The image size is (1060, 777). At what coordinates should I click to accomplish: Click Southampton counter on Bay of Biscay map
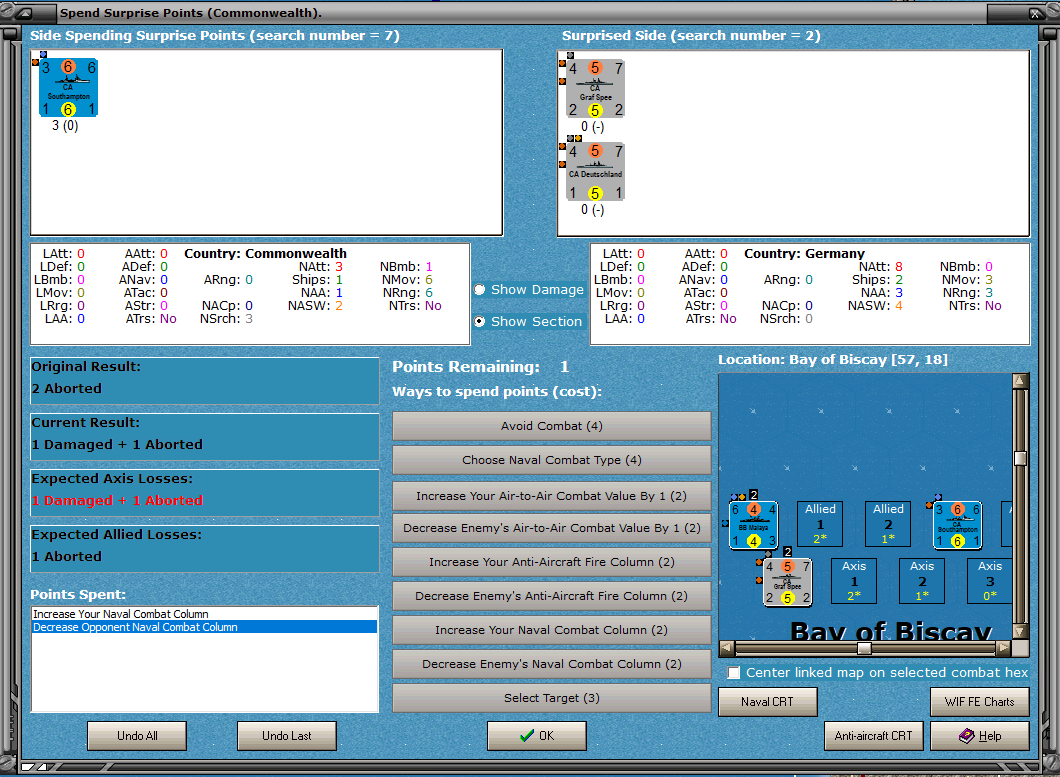click(x=957, y=525)
